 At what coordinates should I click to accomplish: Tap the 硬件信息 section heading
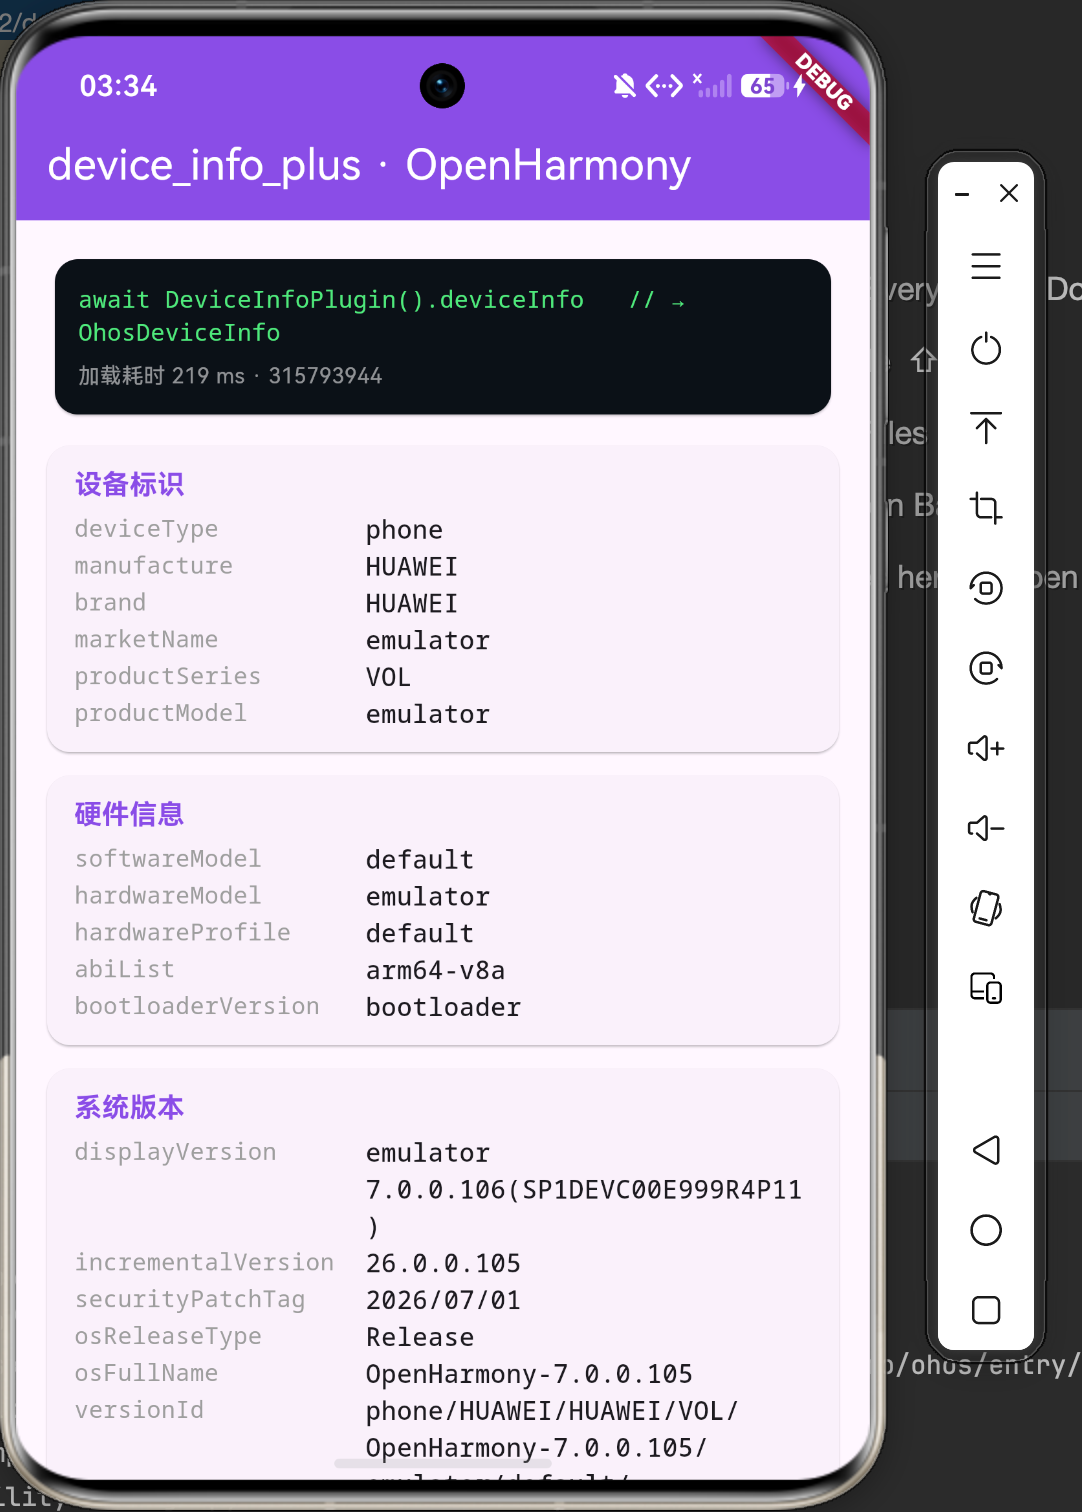click(x=129, y=814)
